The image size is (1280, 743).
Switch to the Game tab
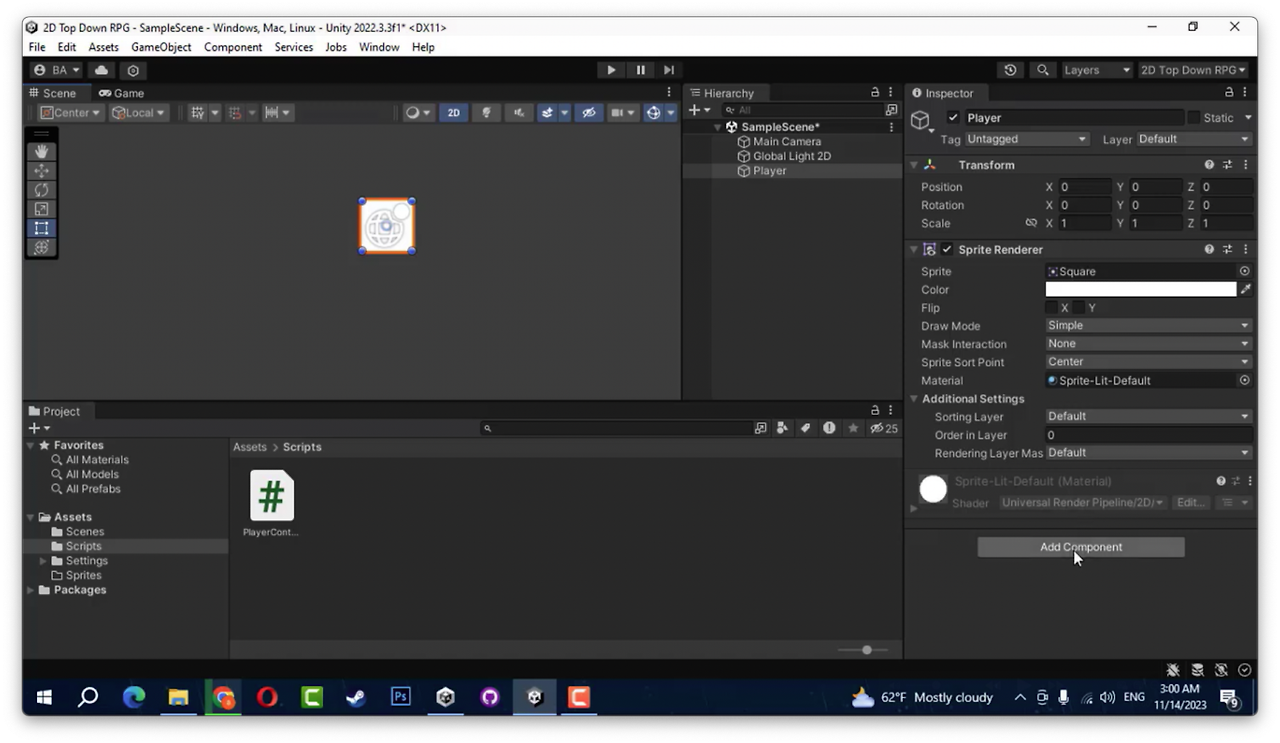point(121,93)
